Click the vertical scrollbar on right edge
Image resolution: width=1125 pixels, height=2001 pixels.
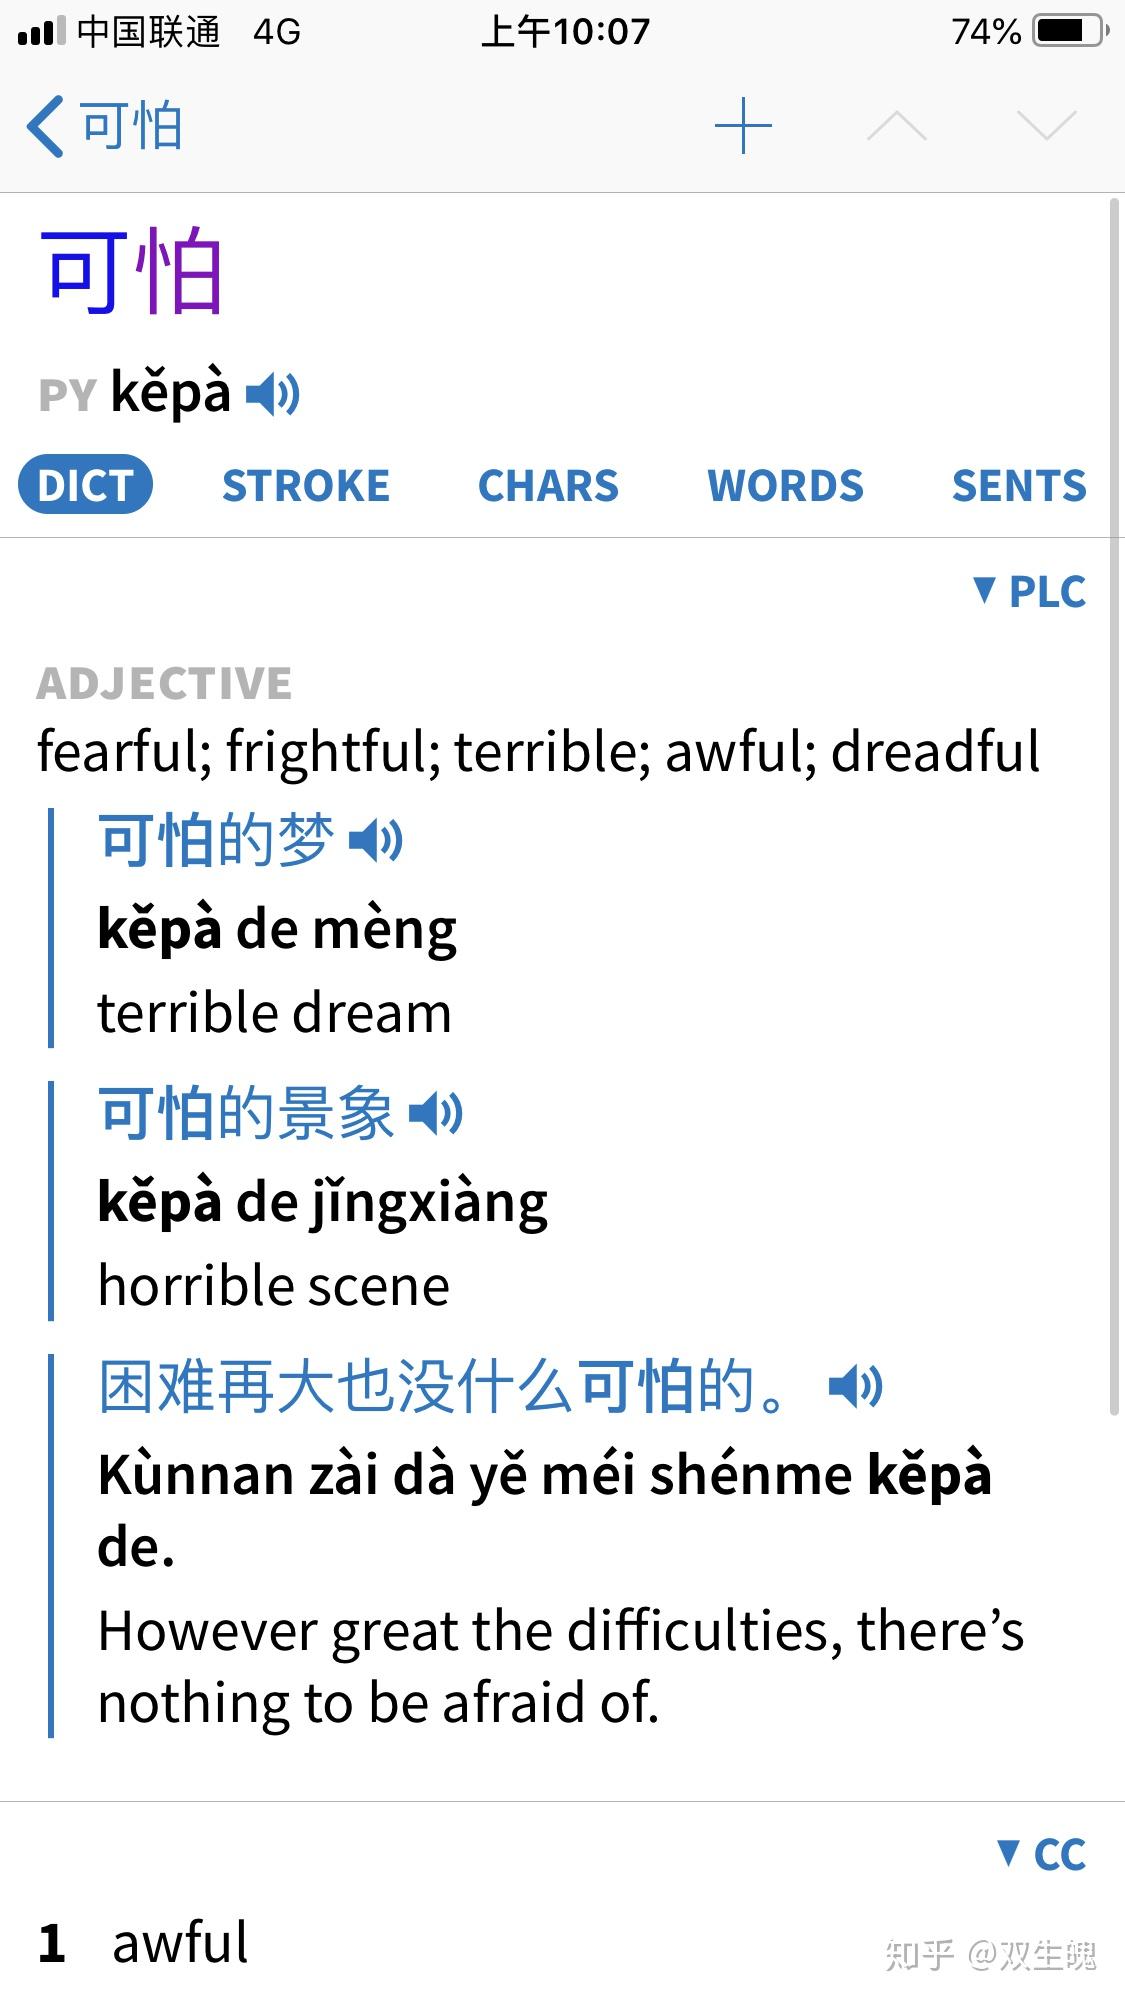coord(1115,806)
